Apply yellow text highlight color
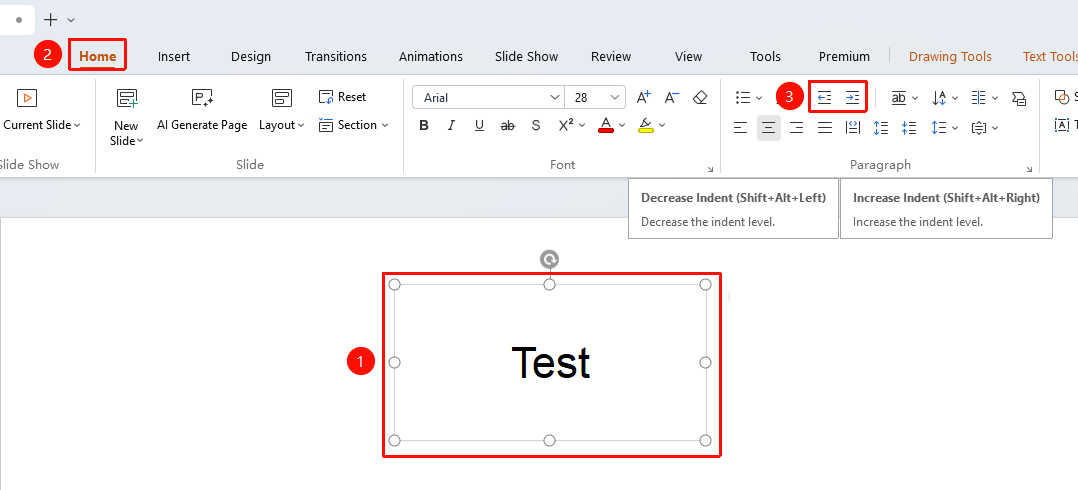The width and height of the screenshot is (1078, 490). [646, 125]
